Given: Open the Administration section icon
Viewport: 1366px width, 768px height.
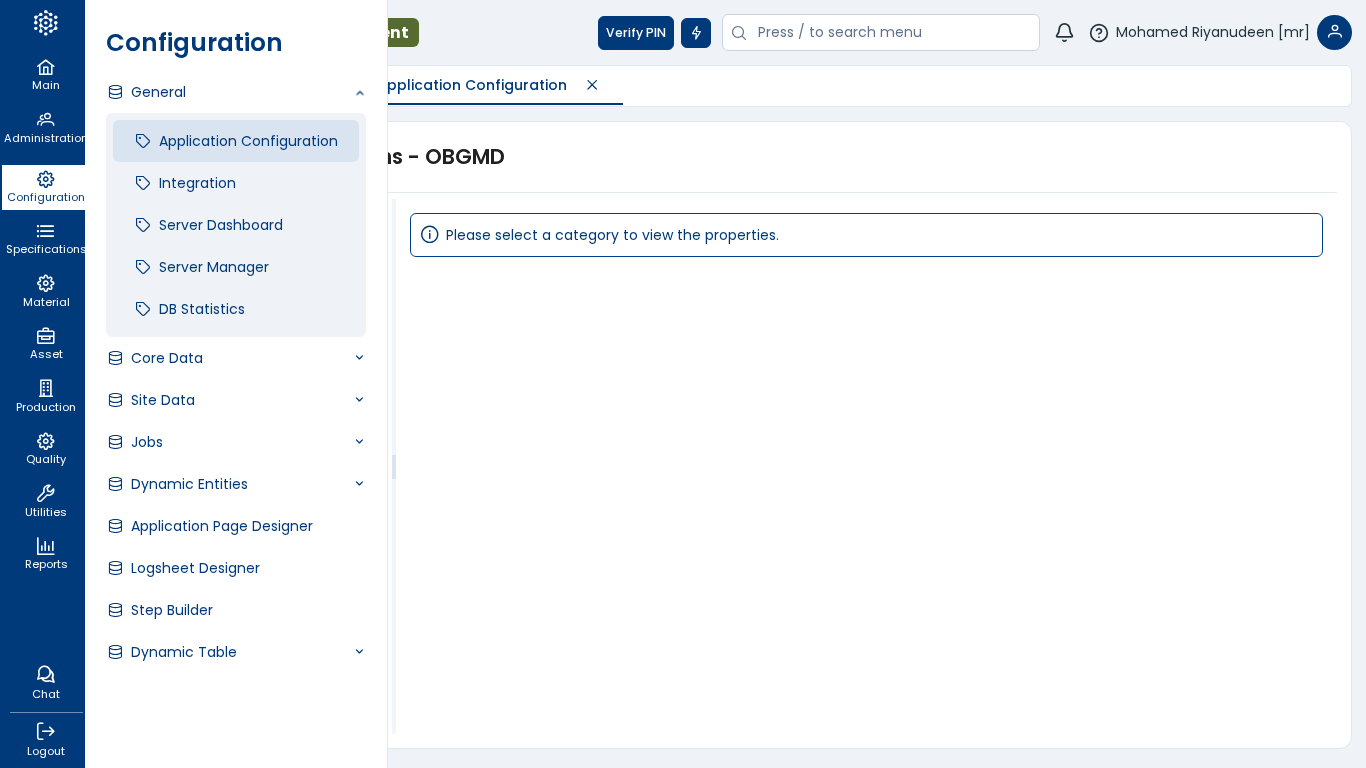Looking at the screenshot, I should (45, 120).
